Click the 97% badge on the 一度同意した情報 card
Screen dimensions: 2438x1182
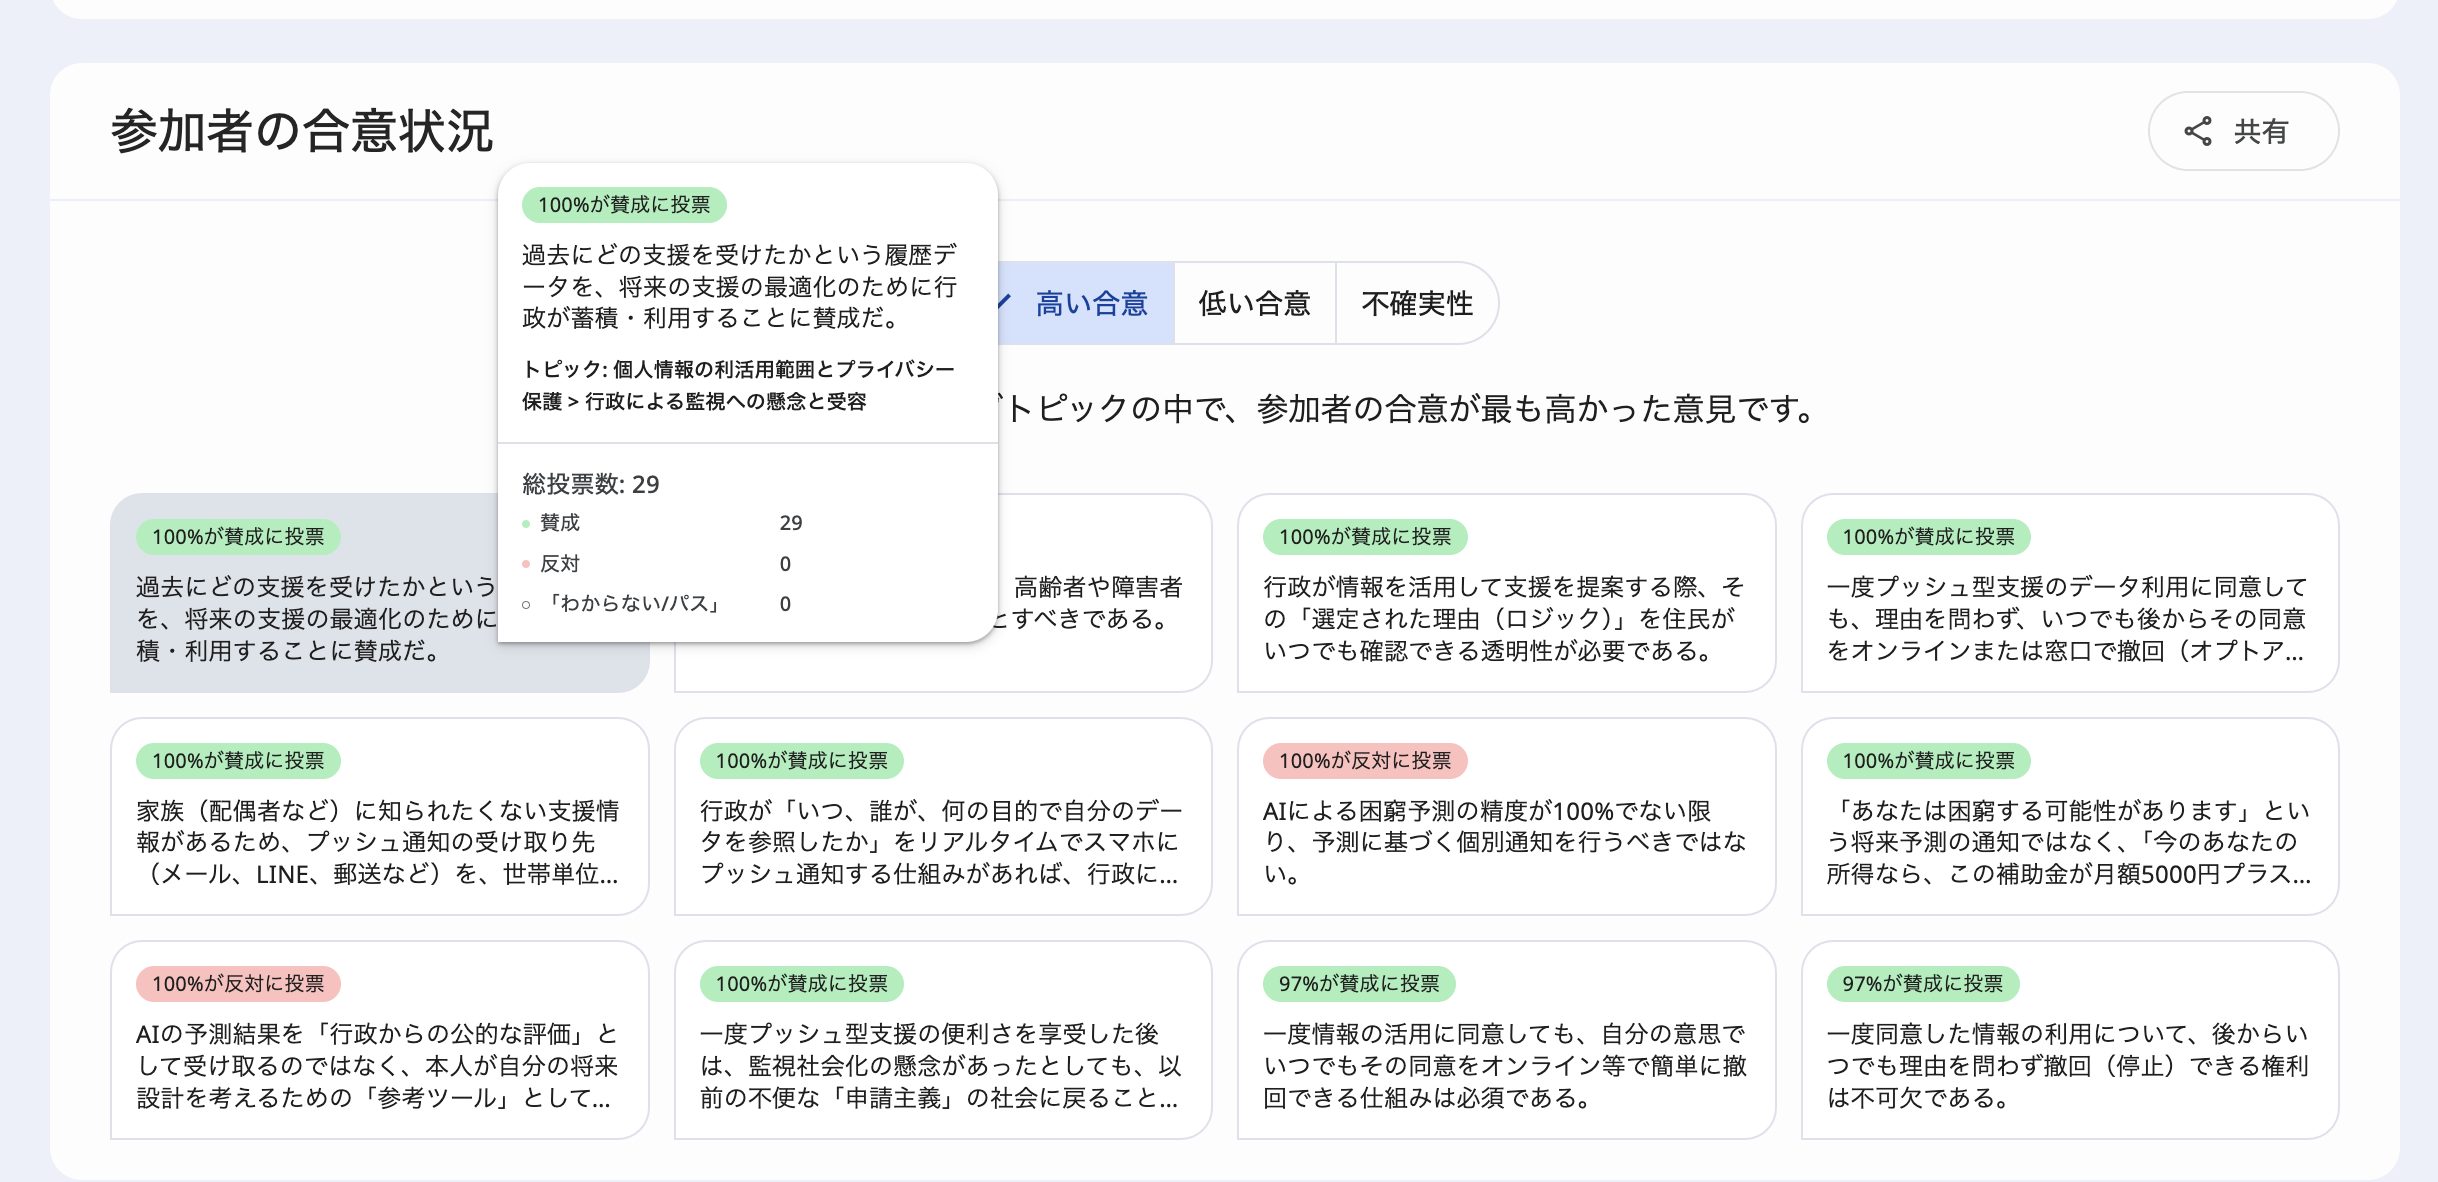(1923, 984)
